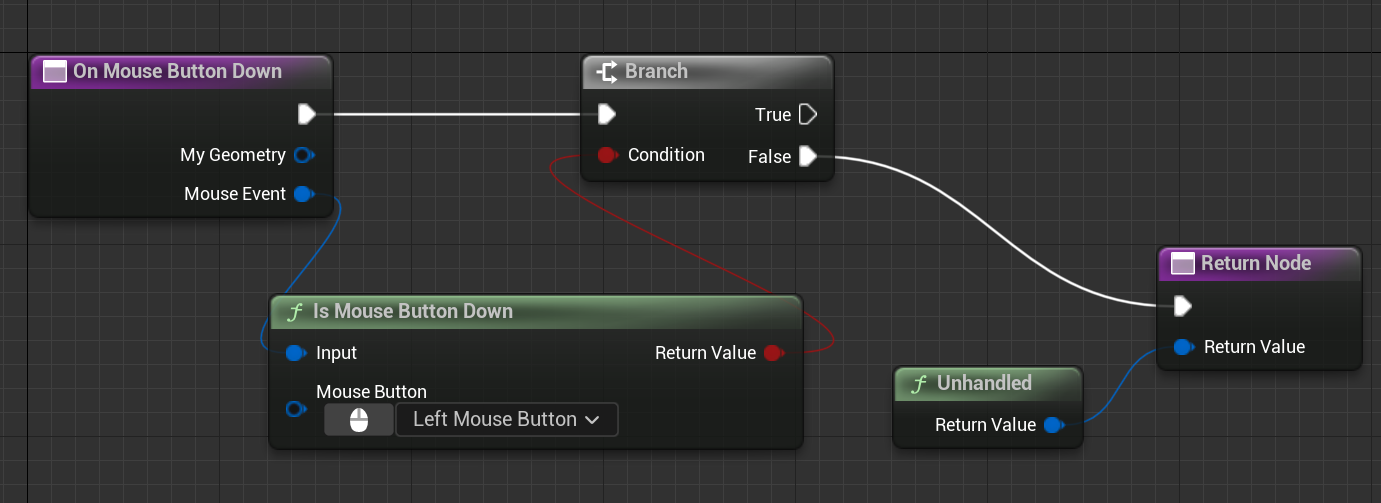The image size is (1381, 503).
Task: Click the Branch False execution pin
Action: pyautogui.click(x=808, y=156)
